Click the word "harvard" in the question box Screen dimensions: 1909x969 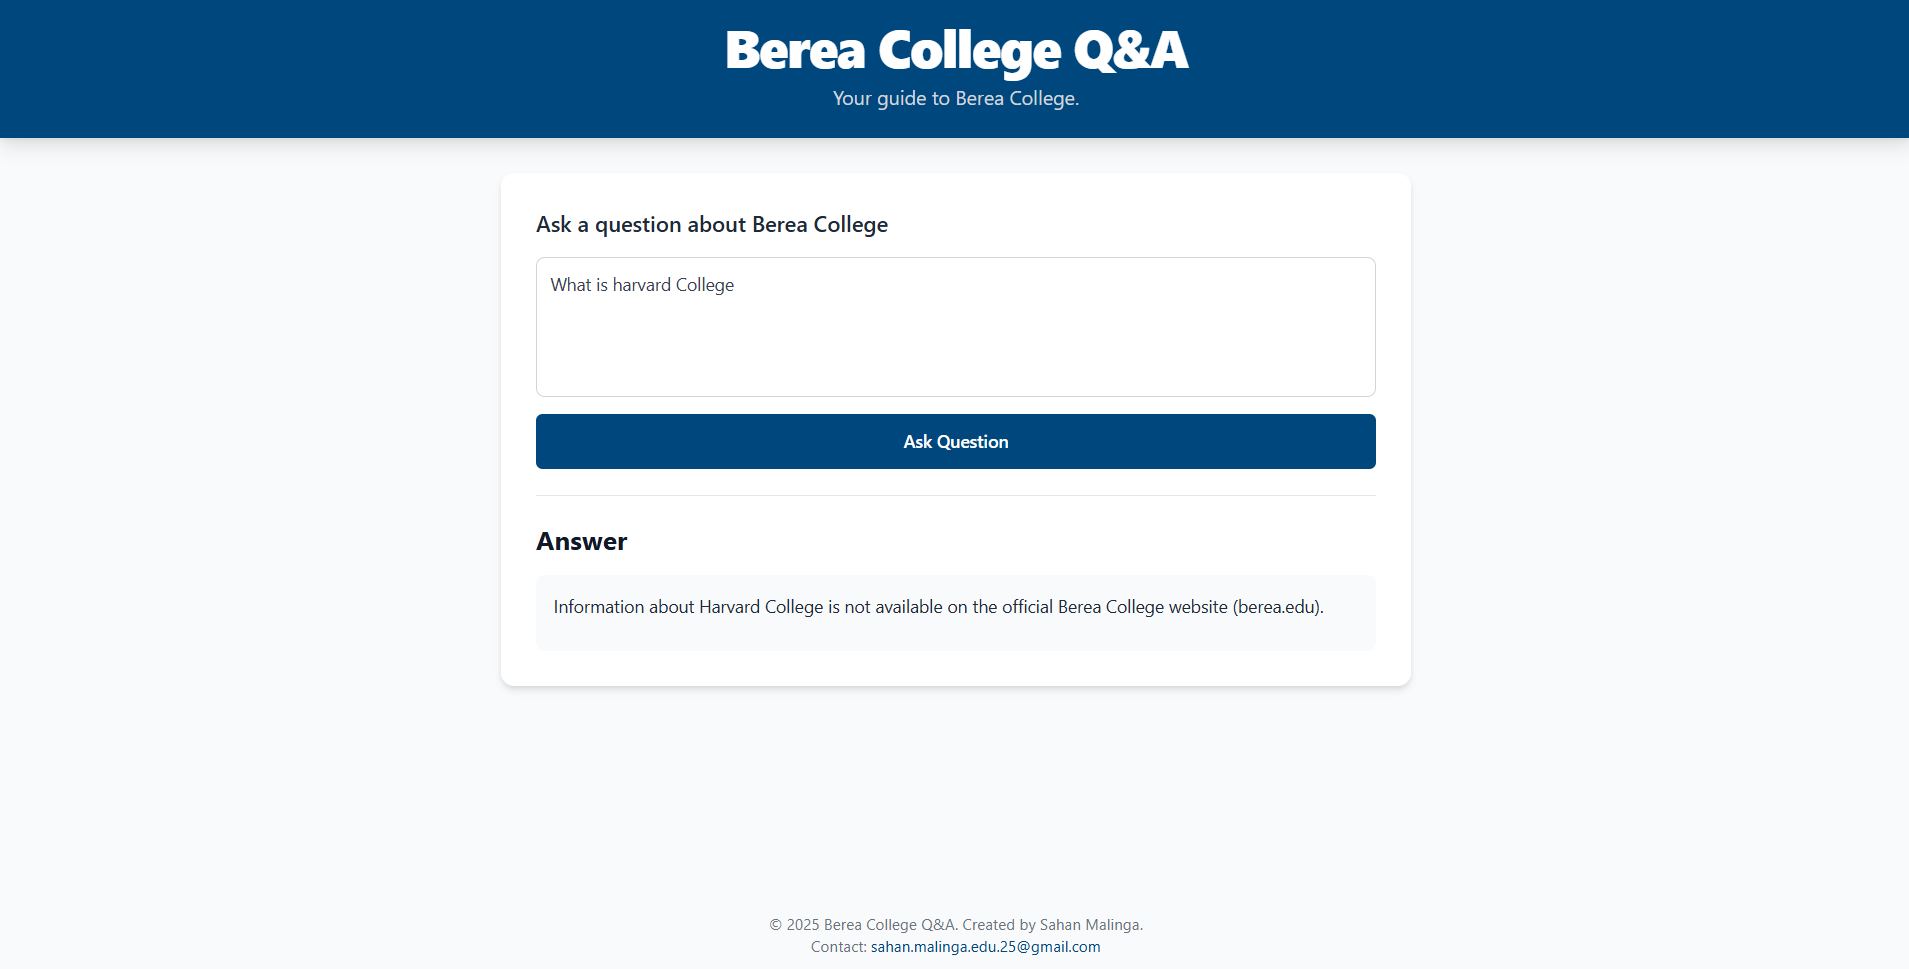[641, 285]
